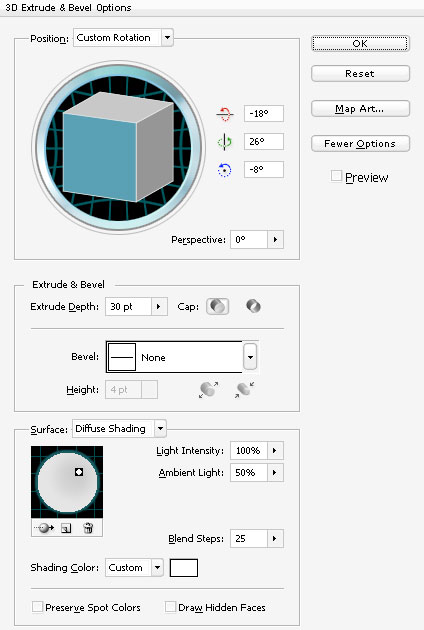Move selected light to back of object
The height and width of the screenshot is (630, 424).
tap(44, 528)
